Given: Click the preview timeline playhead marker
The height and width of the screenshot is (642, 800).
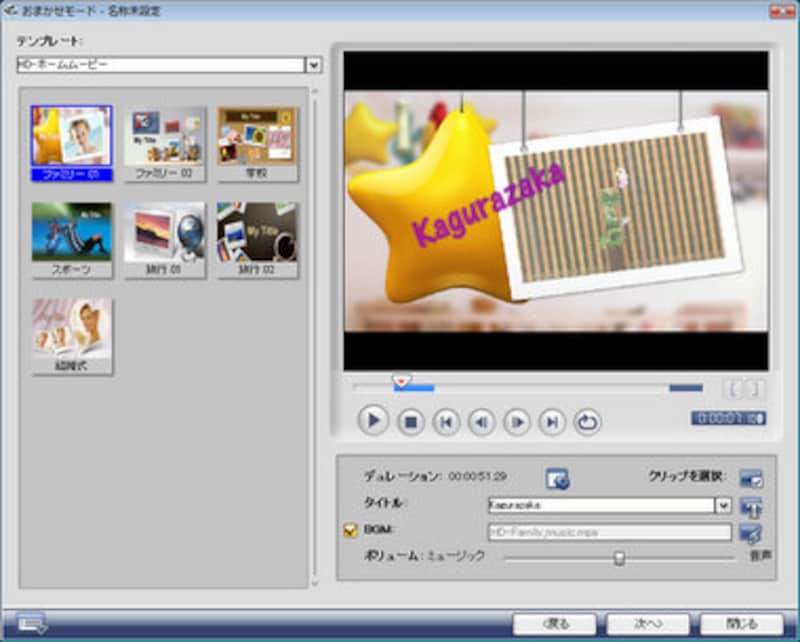Looking at the screenshot, I should pos(401,381).
